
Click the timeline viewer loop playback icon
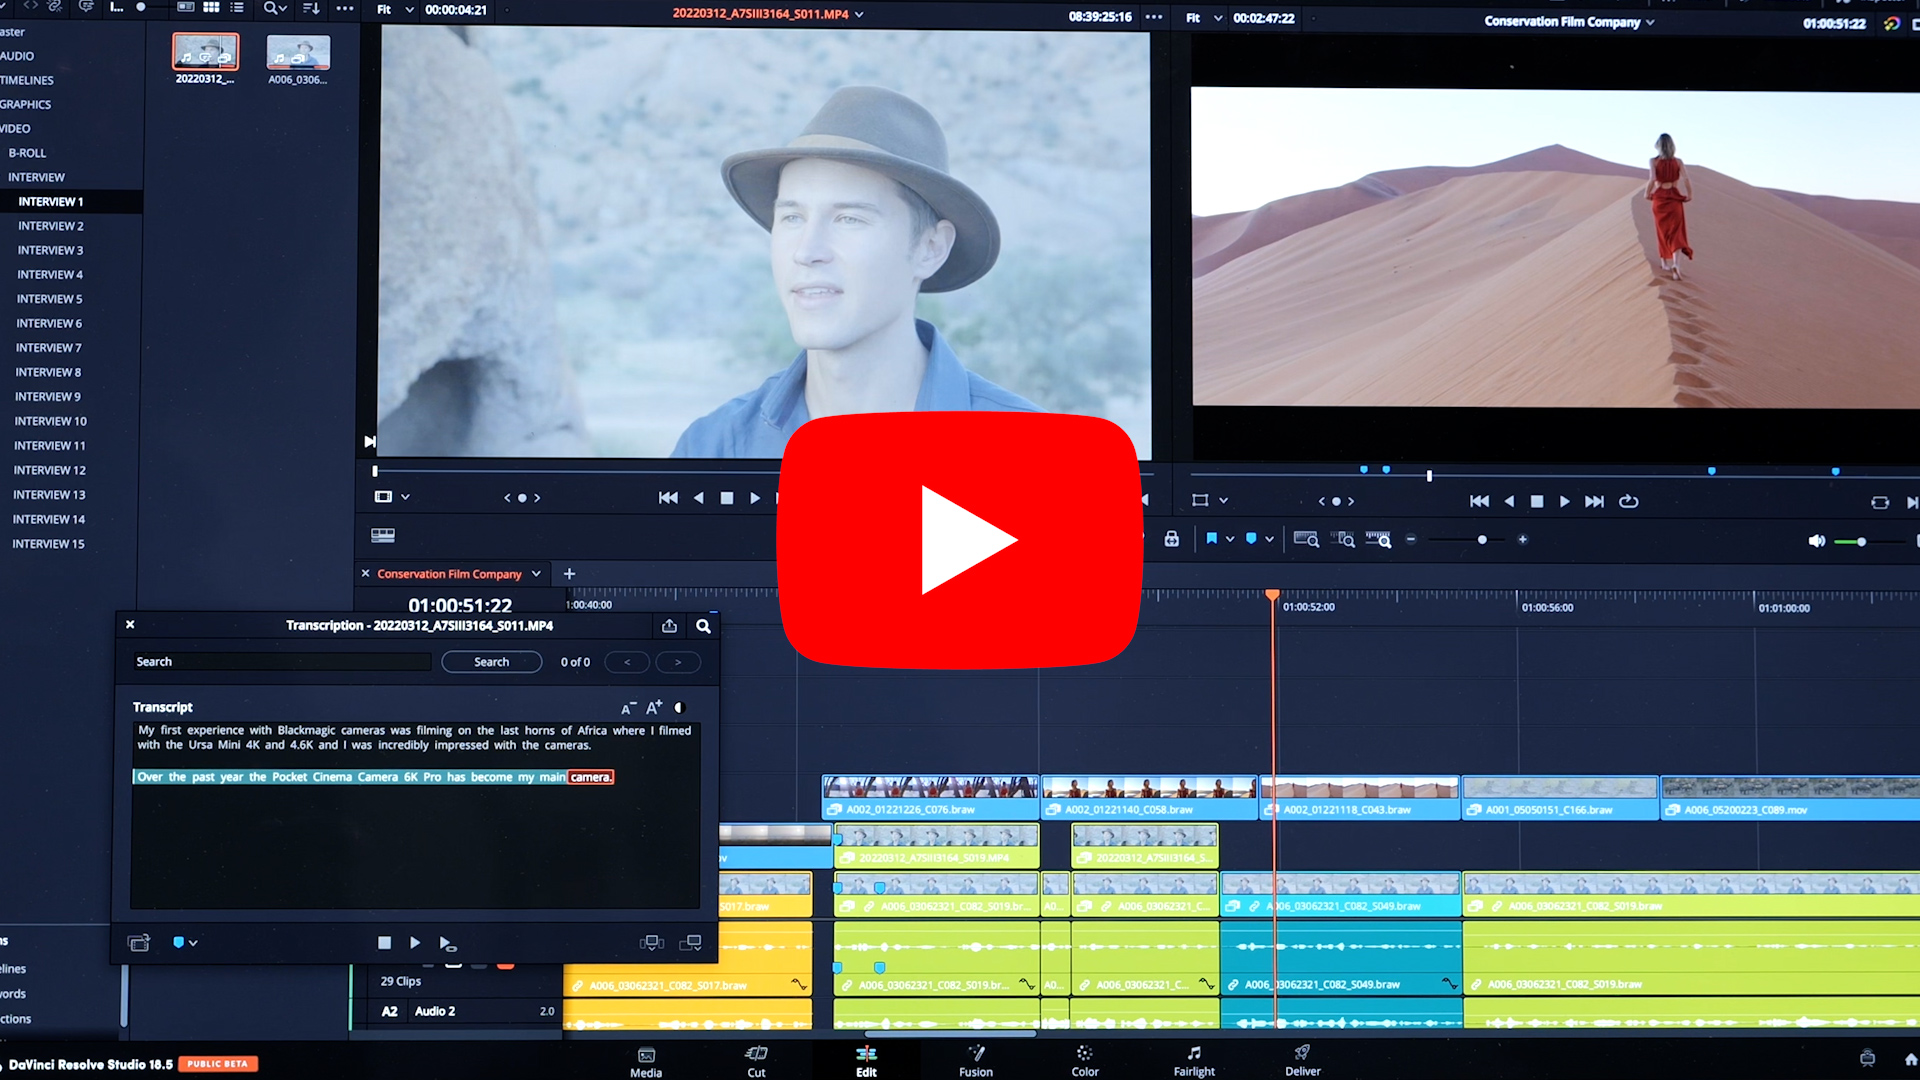click(1629, 501)
